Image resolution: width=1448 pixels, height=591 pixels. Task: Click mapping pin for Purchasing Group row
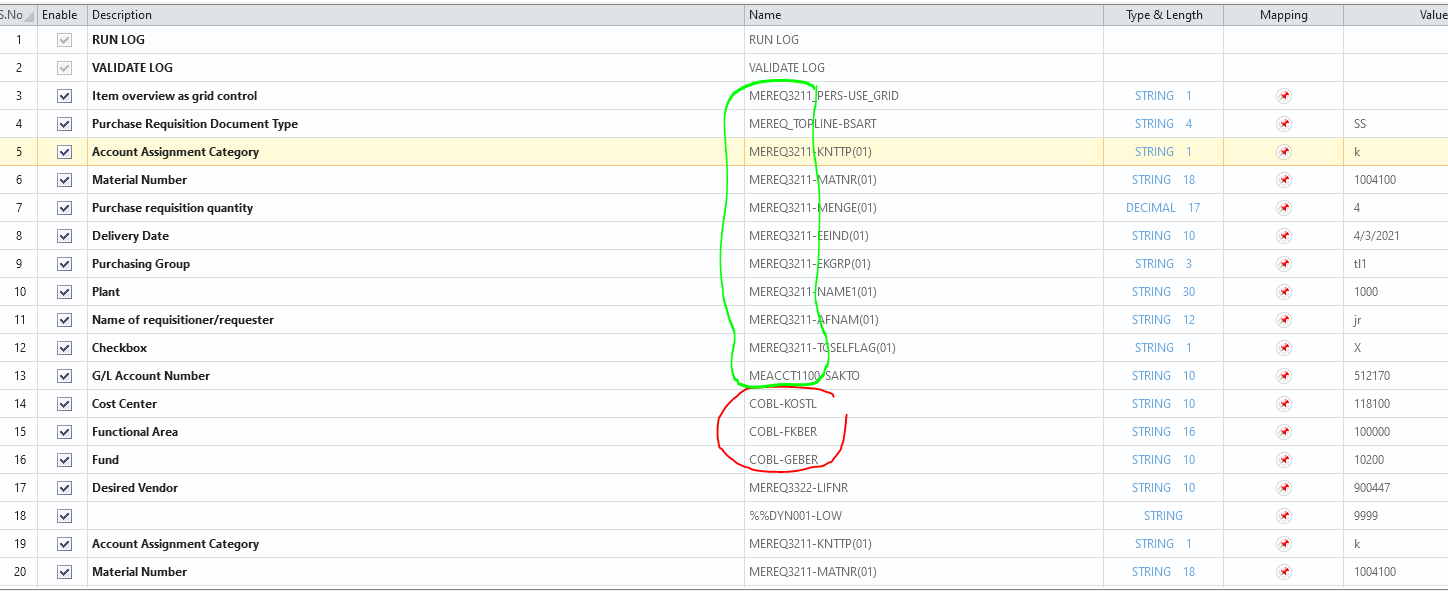point(1284,264)
